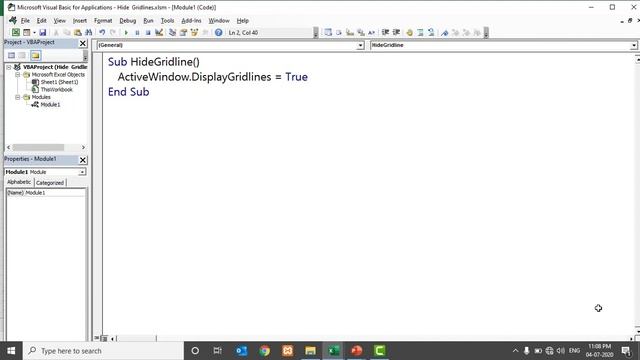This screenshot has height=360, width=640.
Task: Close the Properties - Module1 panel
Action: tap(83, 160)
